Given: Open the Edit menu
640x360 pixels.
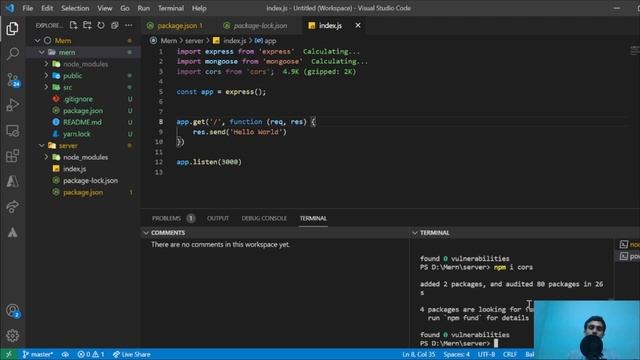Looking at the screenshot, I should point(47,8).
